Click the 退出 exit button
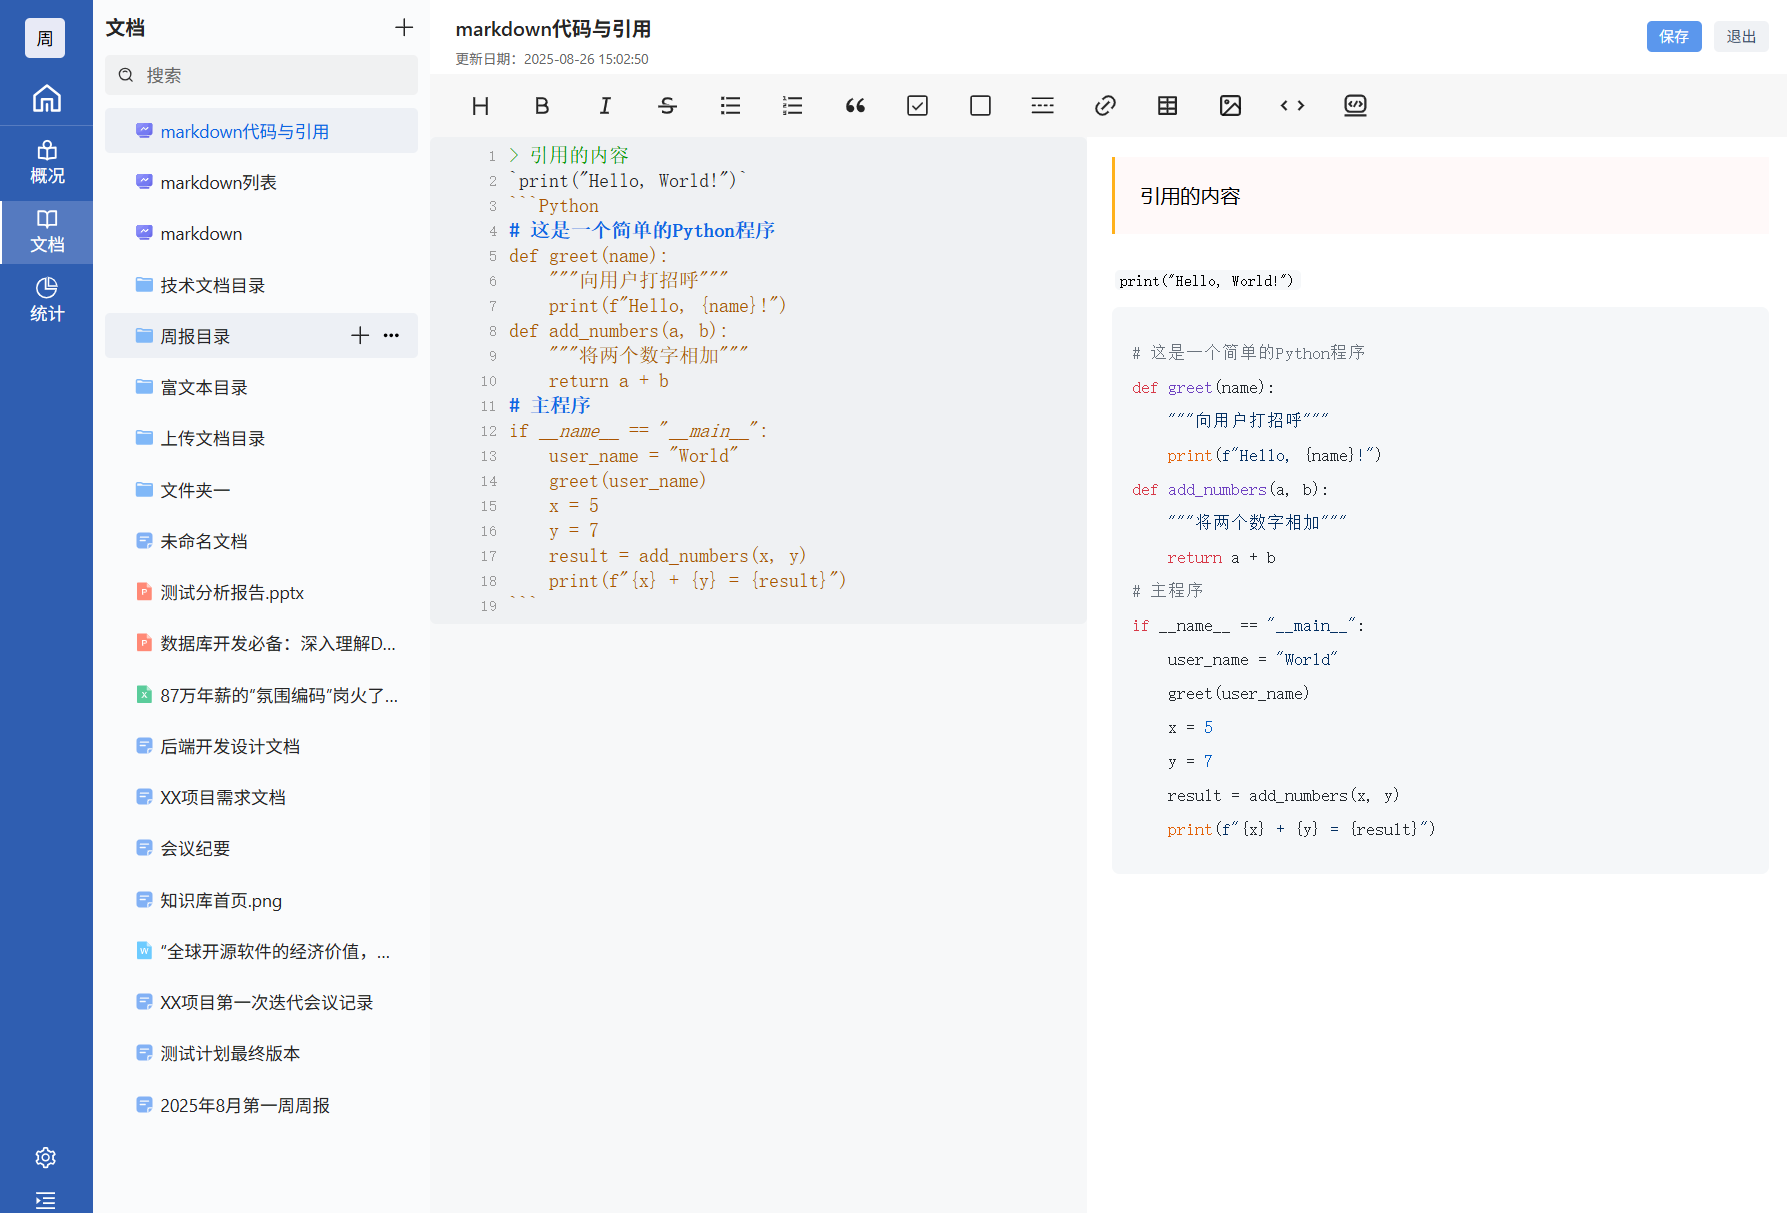The image size is (1787, 1213). (x=1741, y=37)
